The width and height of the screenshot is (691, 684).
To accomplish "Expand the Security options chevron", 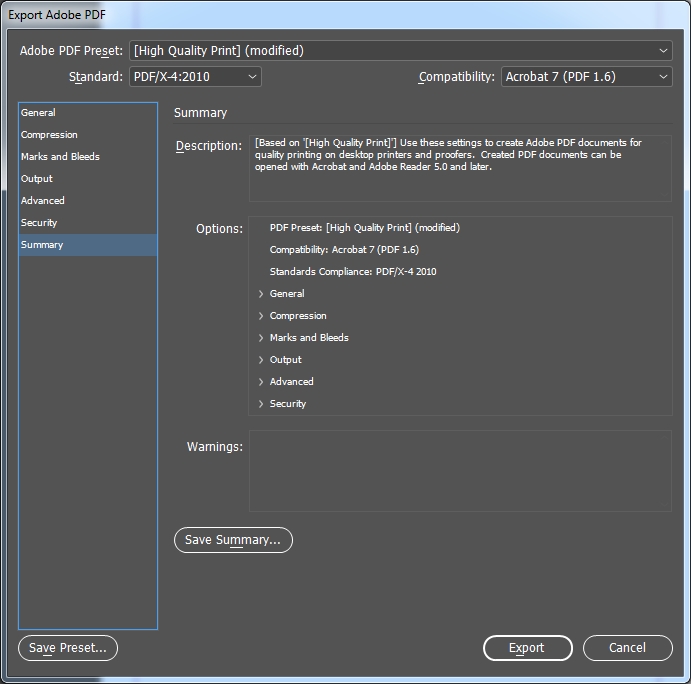I will [261, 404].
